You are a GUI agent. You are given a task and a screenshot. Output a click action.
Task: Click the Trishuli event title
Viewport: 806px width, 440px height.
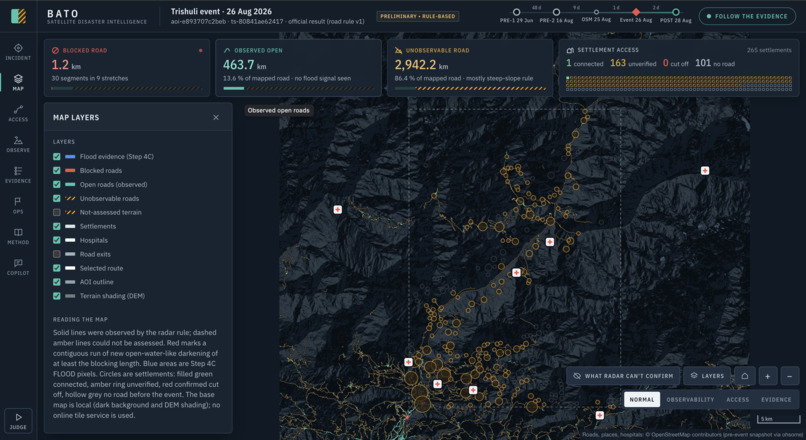[x=222, y=11]
